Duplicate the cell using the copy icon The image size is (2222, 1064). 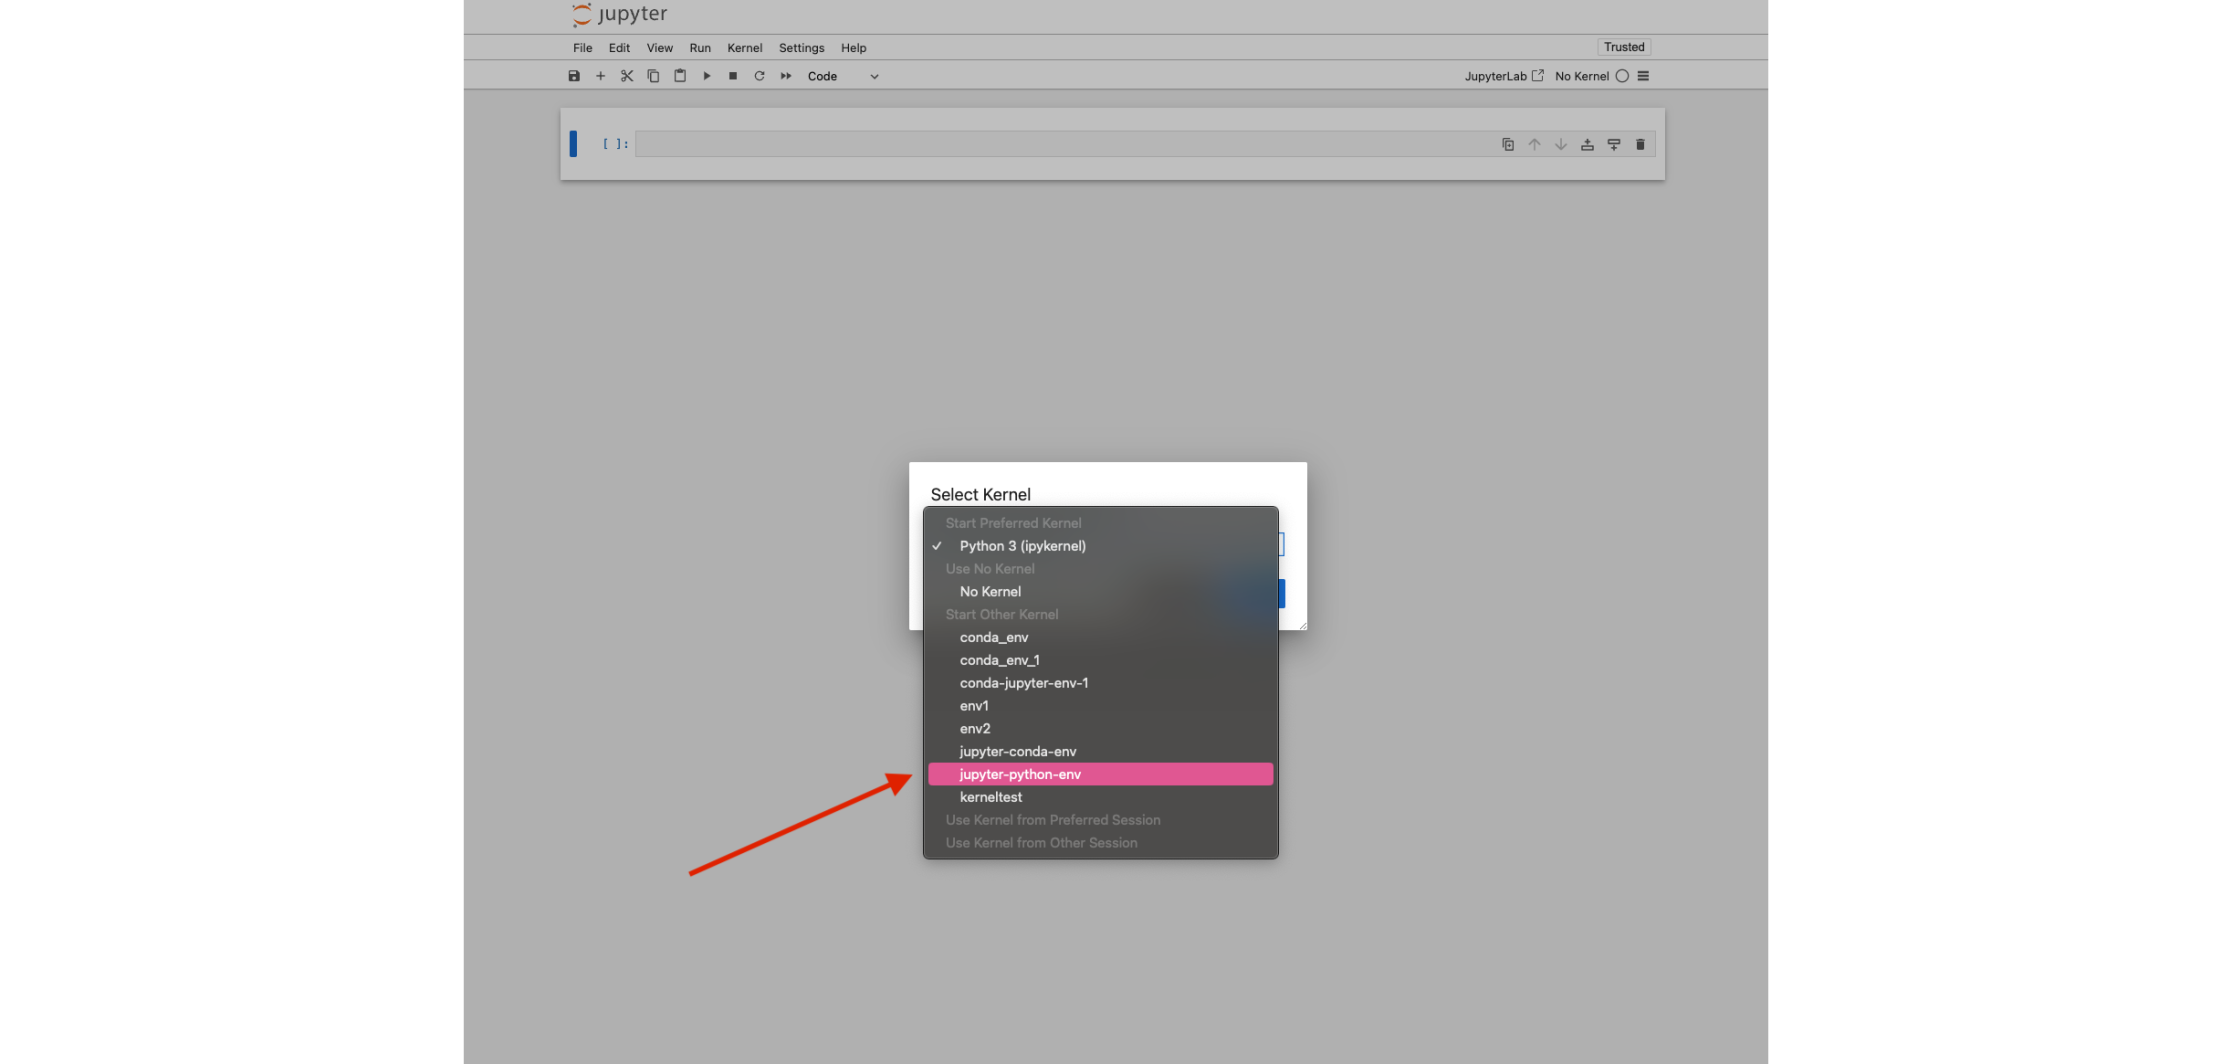point(1508,145)
